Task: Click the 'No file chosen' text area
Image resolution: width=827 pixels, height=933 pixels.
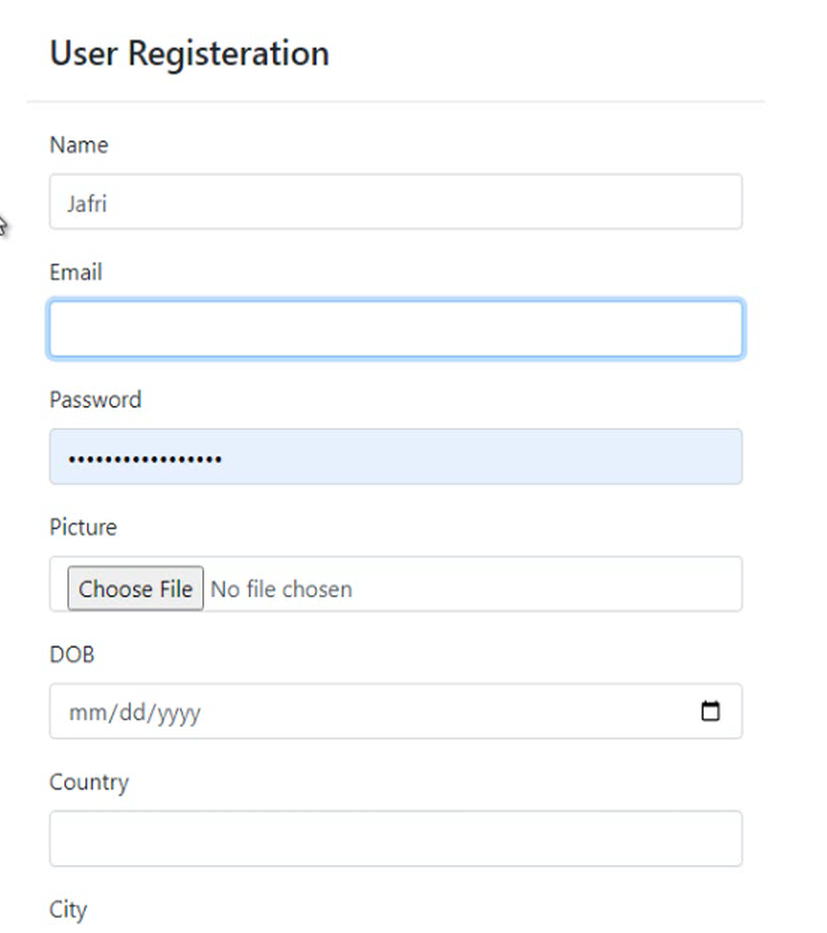Action: pos(282,589)
